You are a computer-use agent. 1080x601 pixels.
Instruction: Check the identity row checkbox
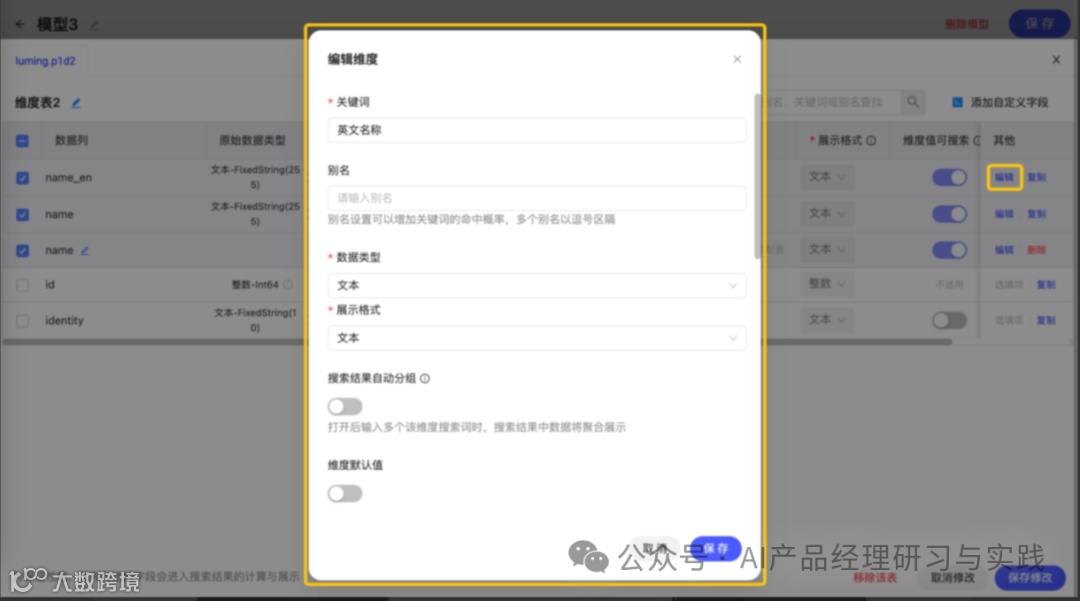(22, 321)
